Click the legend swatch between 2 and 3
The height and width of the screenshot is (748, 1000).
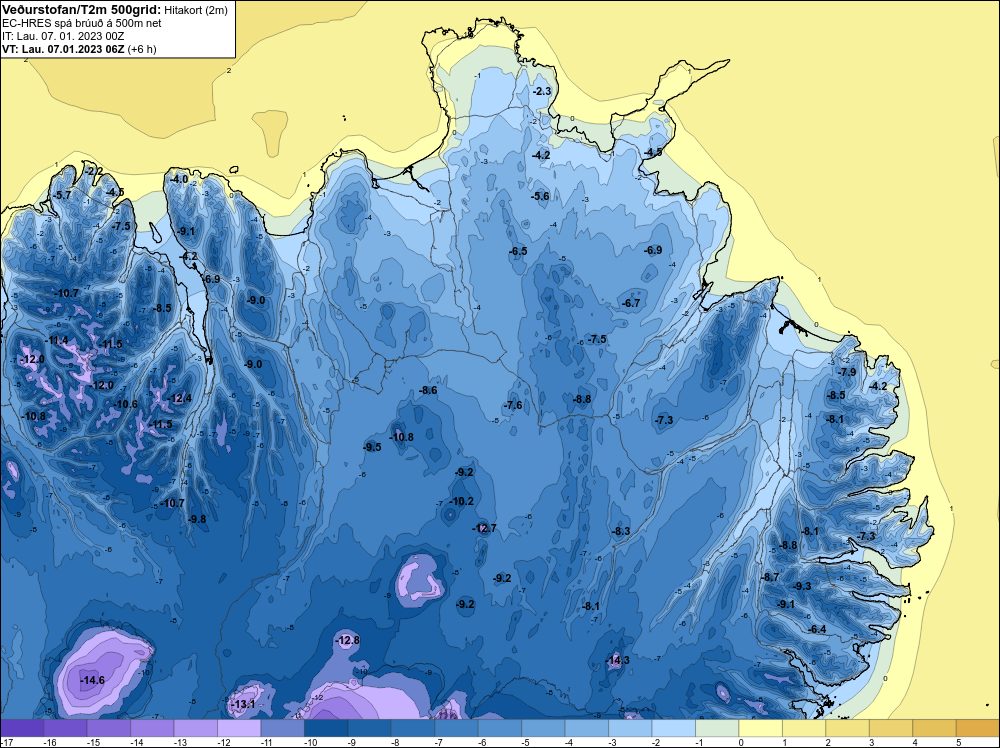click(847, 728)
